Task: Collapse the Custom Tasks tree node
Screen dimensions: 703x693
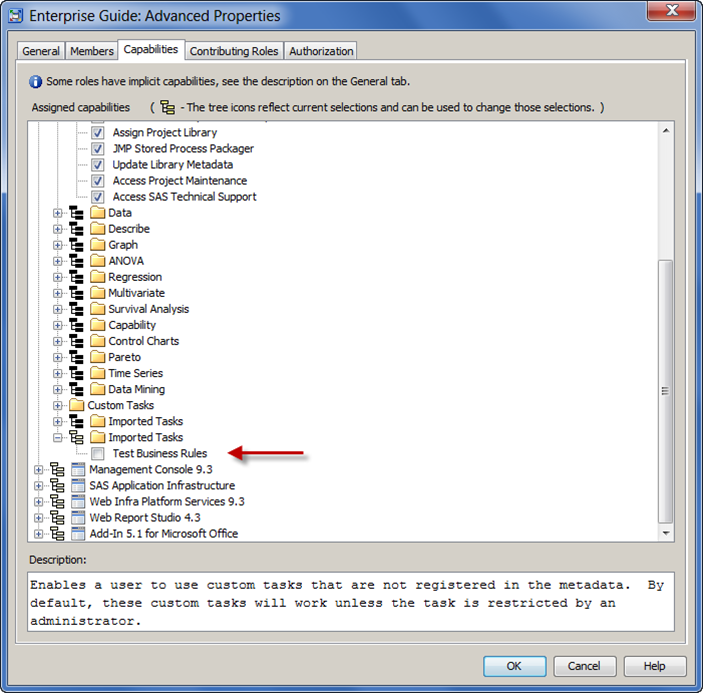Action: tap(58, 405)
